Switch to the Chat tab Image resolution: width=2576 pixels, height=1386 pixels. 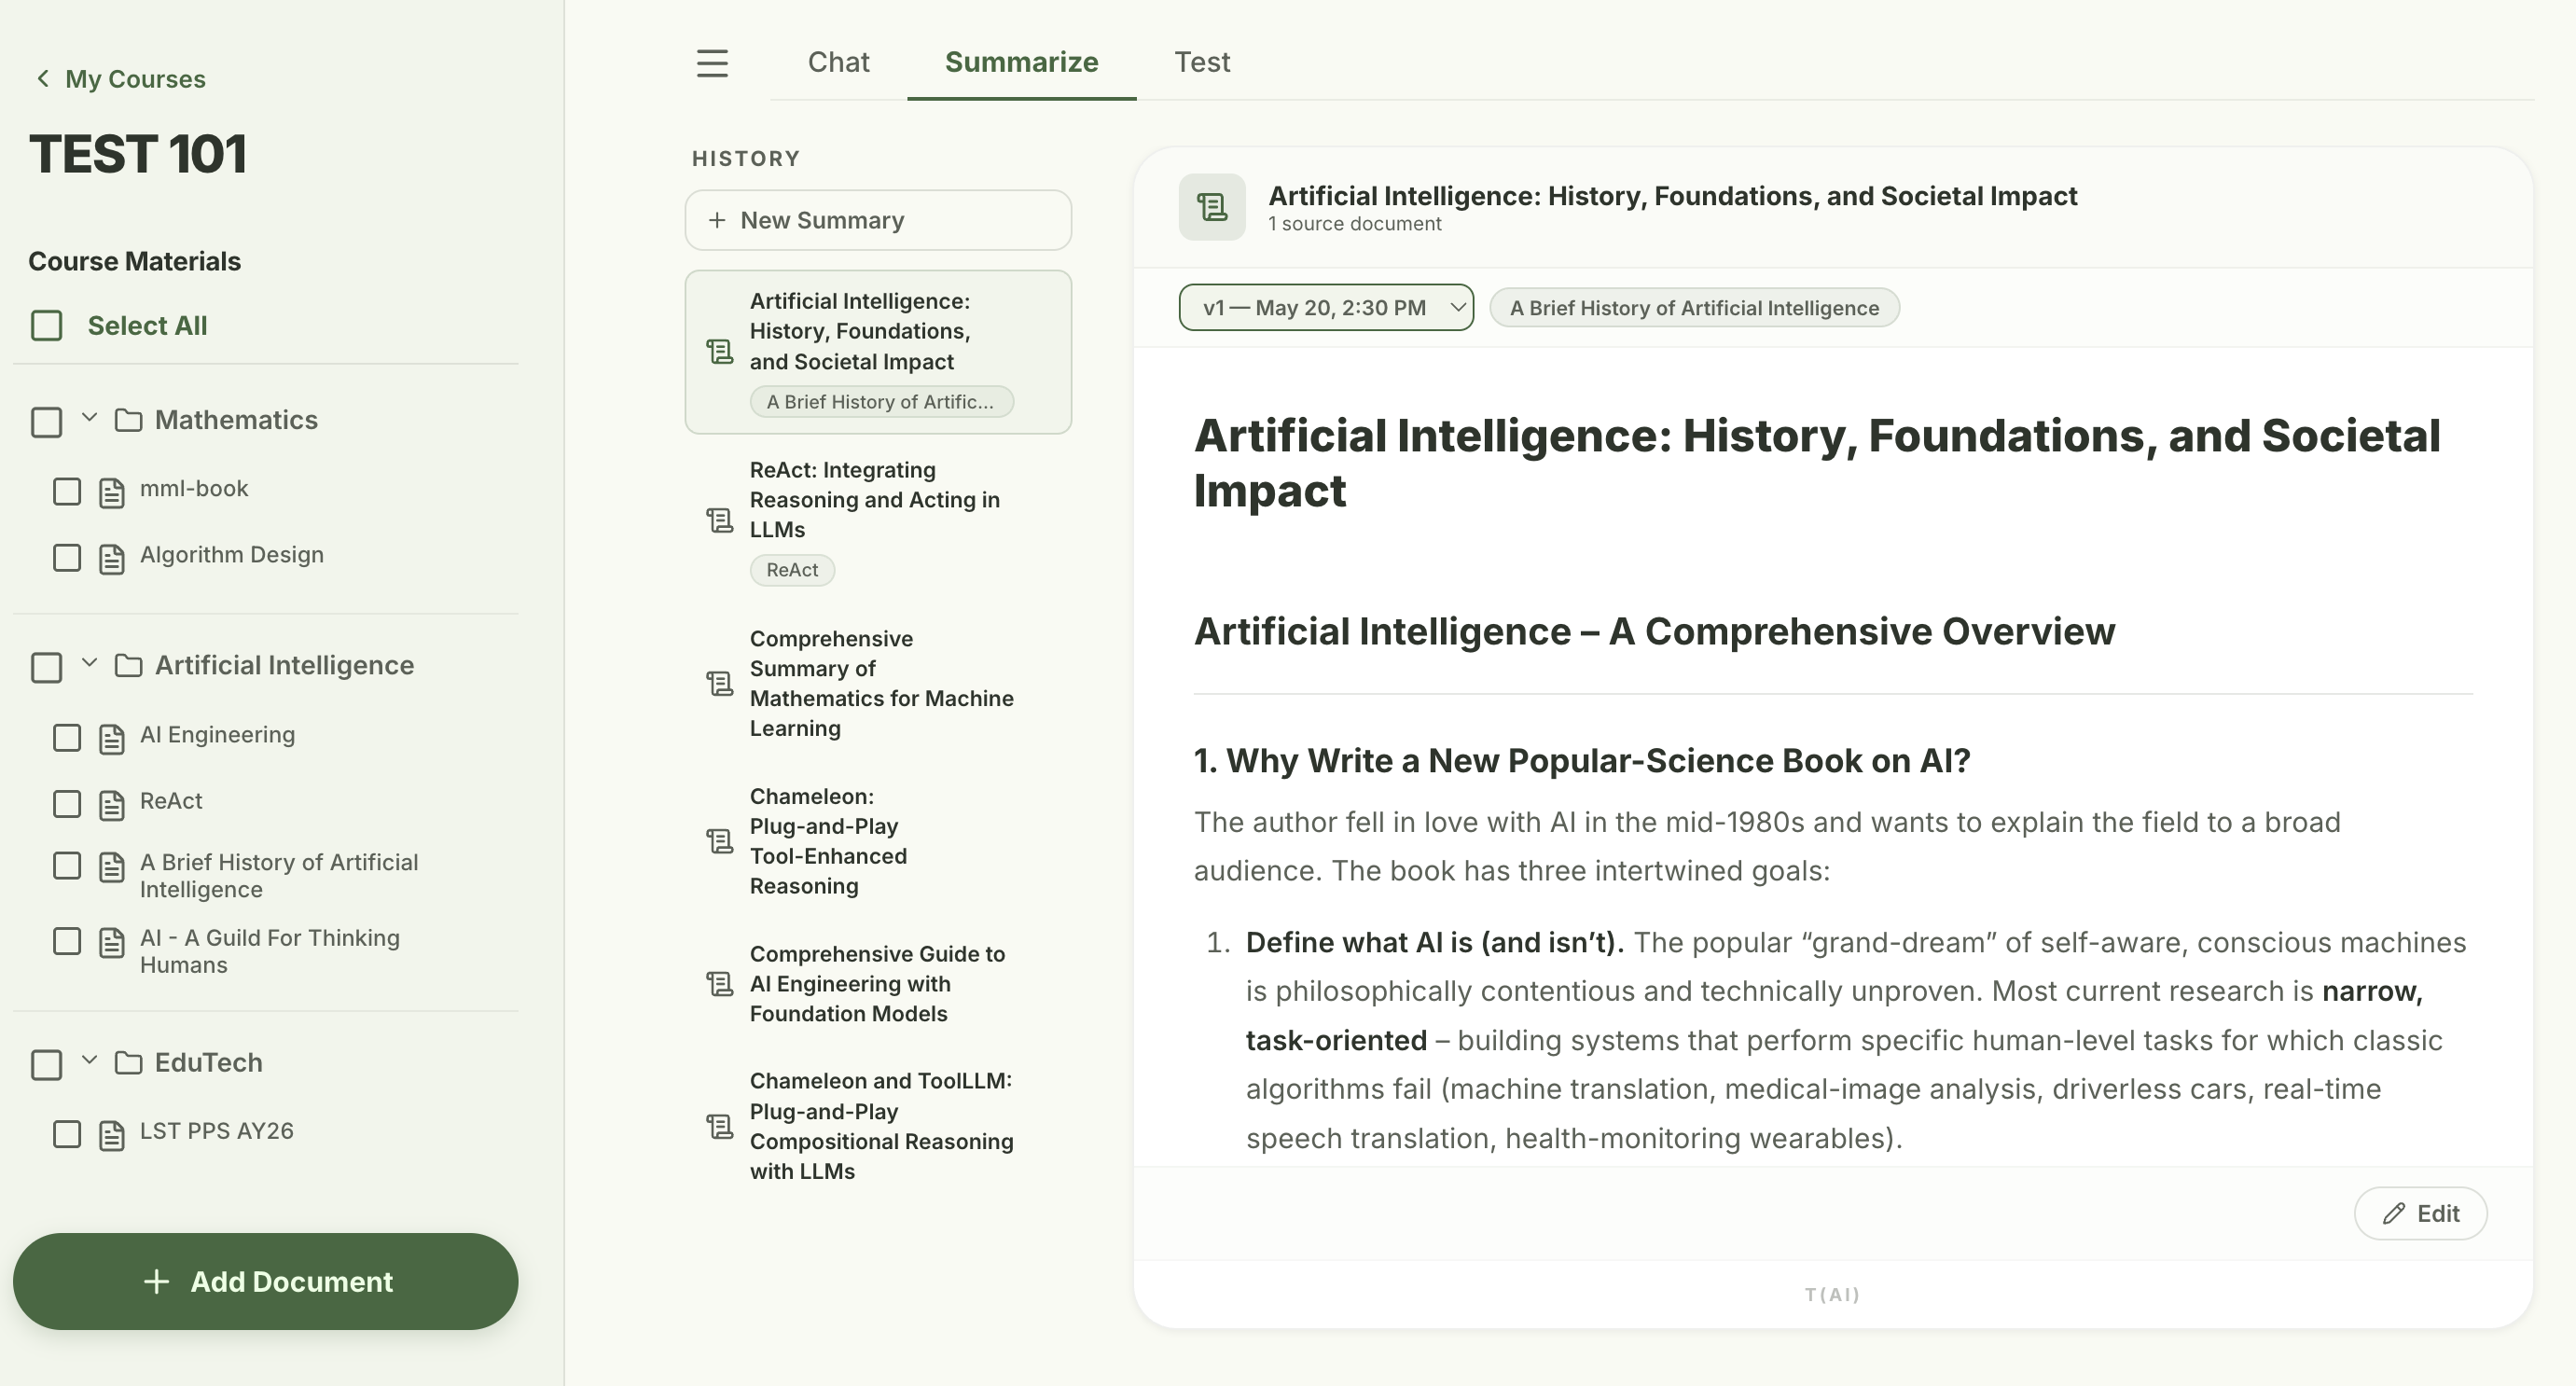click(x=838, y=62)
